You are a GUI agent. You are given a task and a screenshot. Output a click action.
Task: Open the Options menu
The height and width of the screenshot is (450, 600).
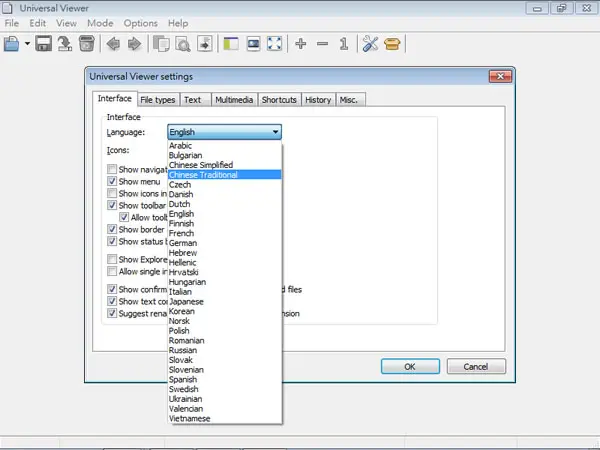[x=140, y=23]
